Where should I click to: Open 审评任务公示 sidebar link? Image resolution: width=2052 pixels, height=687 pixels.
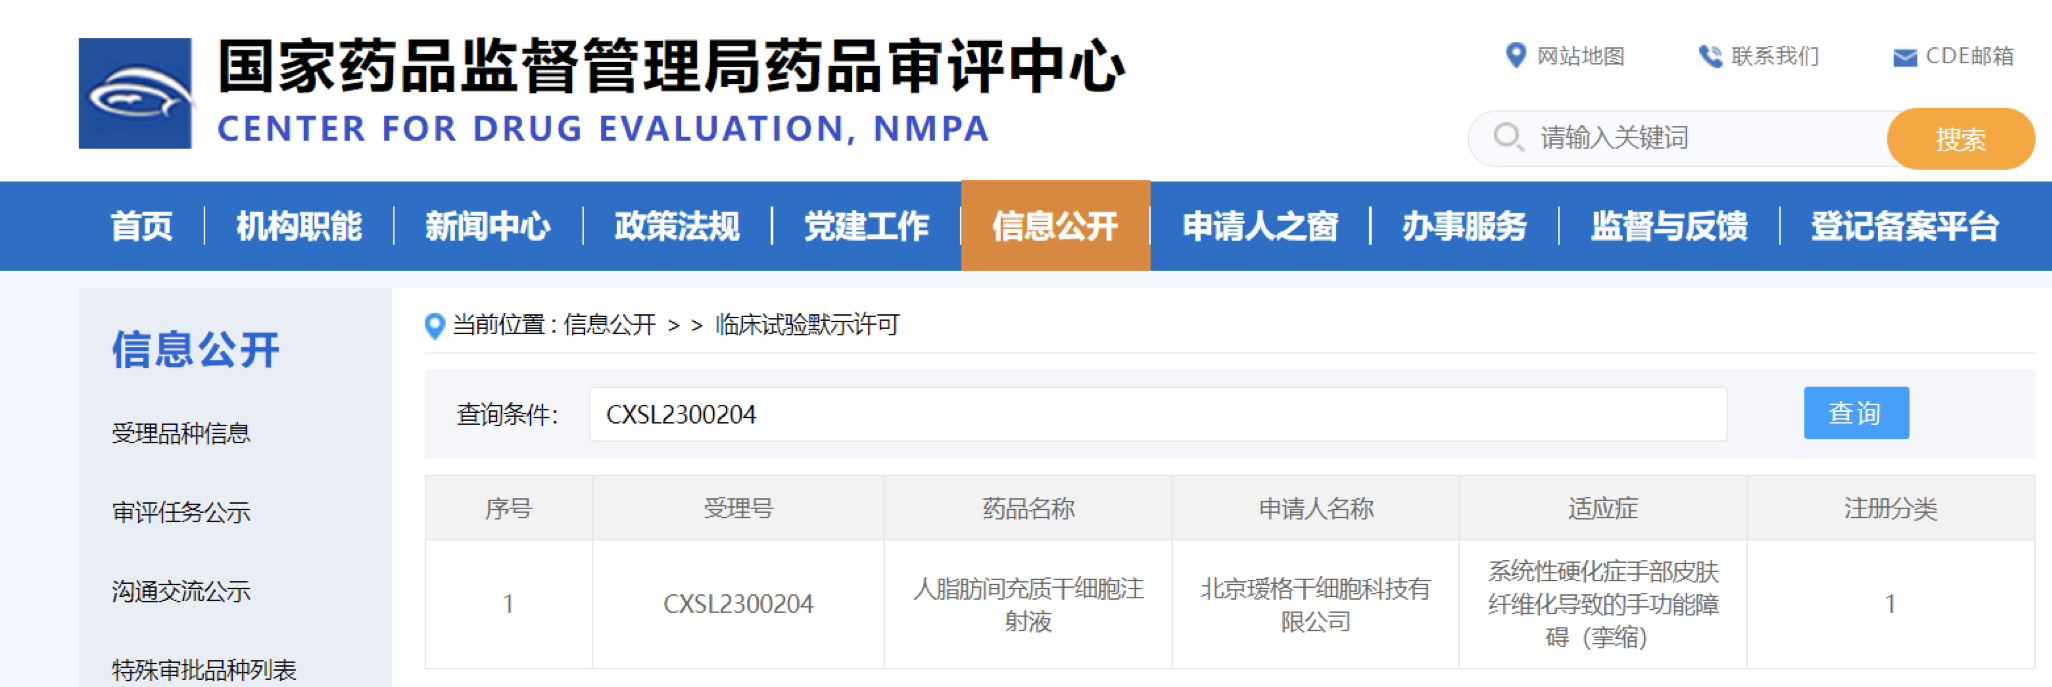point(181,512)
